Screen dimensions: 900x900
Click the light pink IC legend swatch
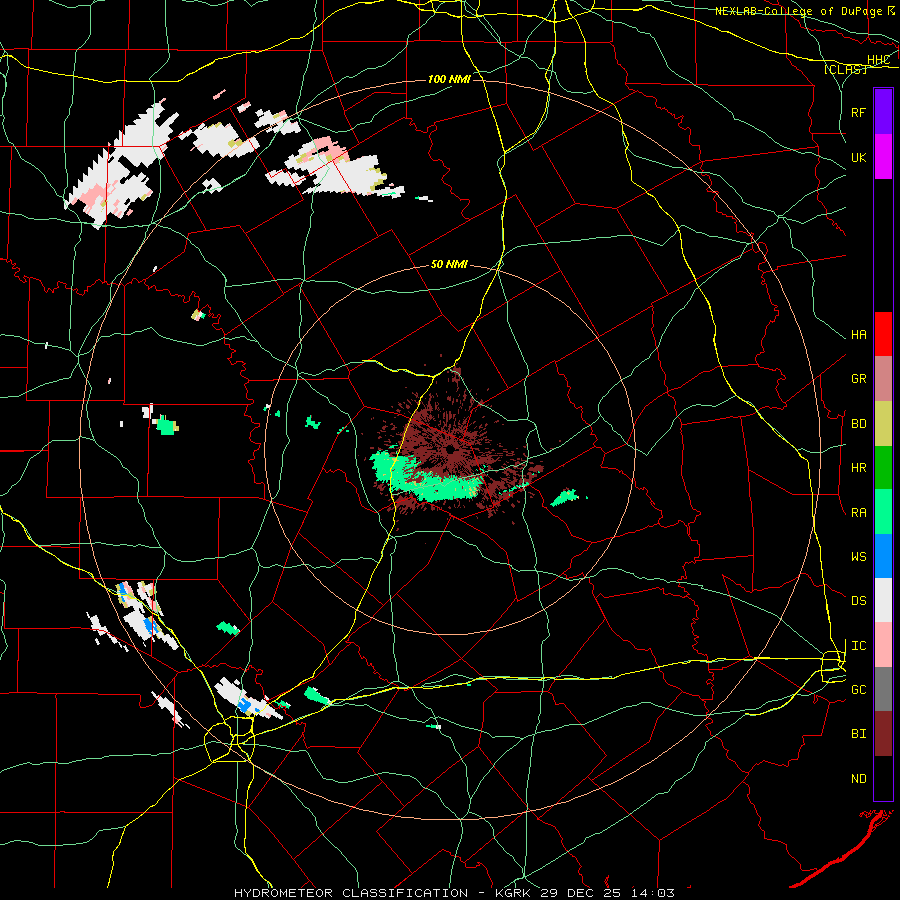[x=883, y=645]
